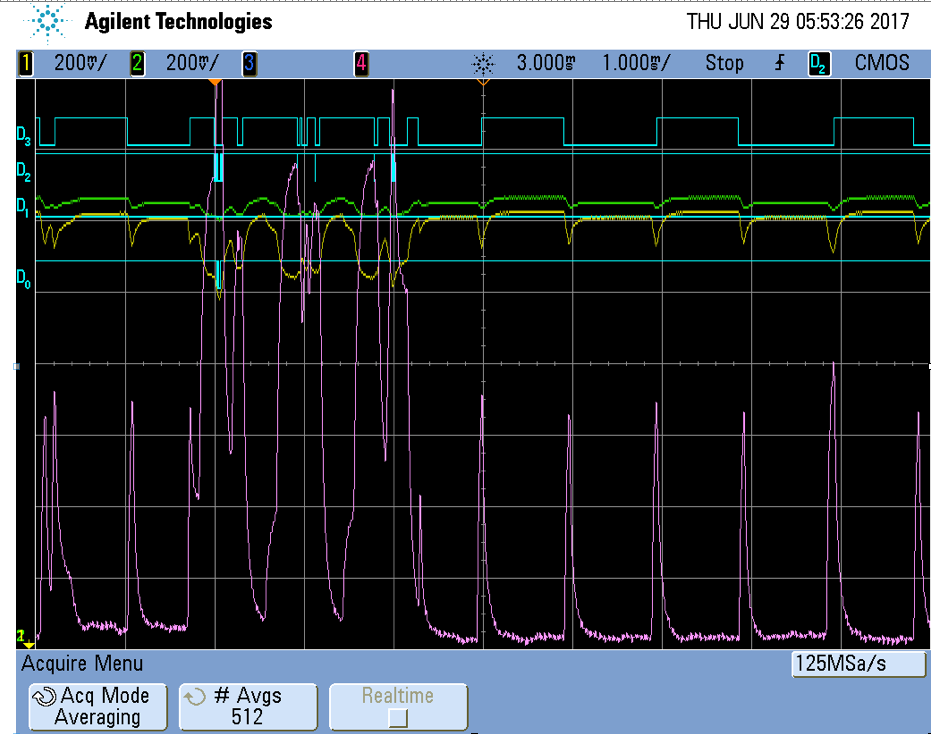Click the CMOS threshold label
The image size is (931, 734).
[882, 63]
